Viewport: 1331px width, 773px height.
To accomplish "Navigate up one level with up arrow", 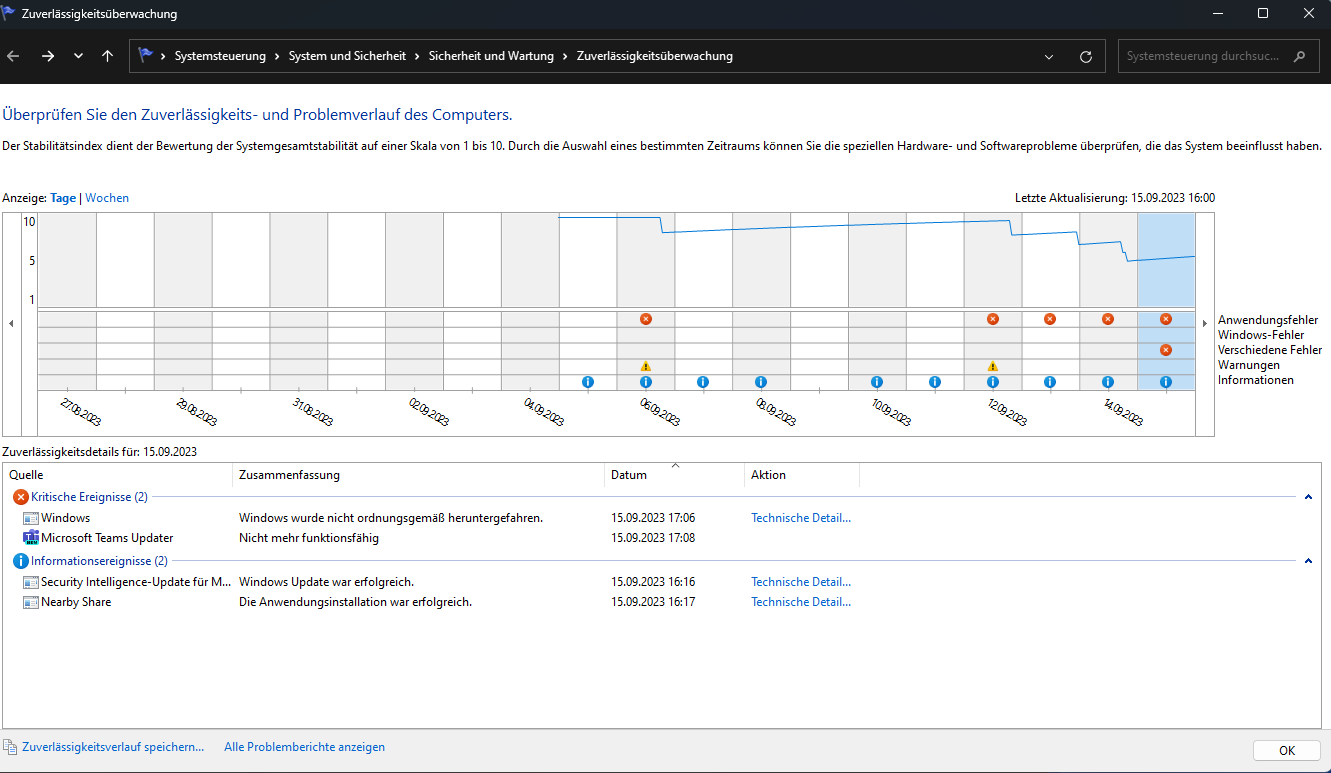I will coord(107,56).
